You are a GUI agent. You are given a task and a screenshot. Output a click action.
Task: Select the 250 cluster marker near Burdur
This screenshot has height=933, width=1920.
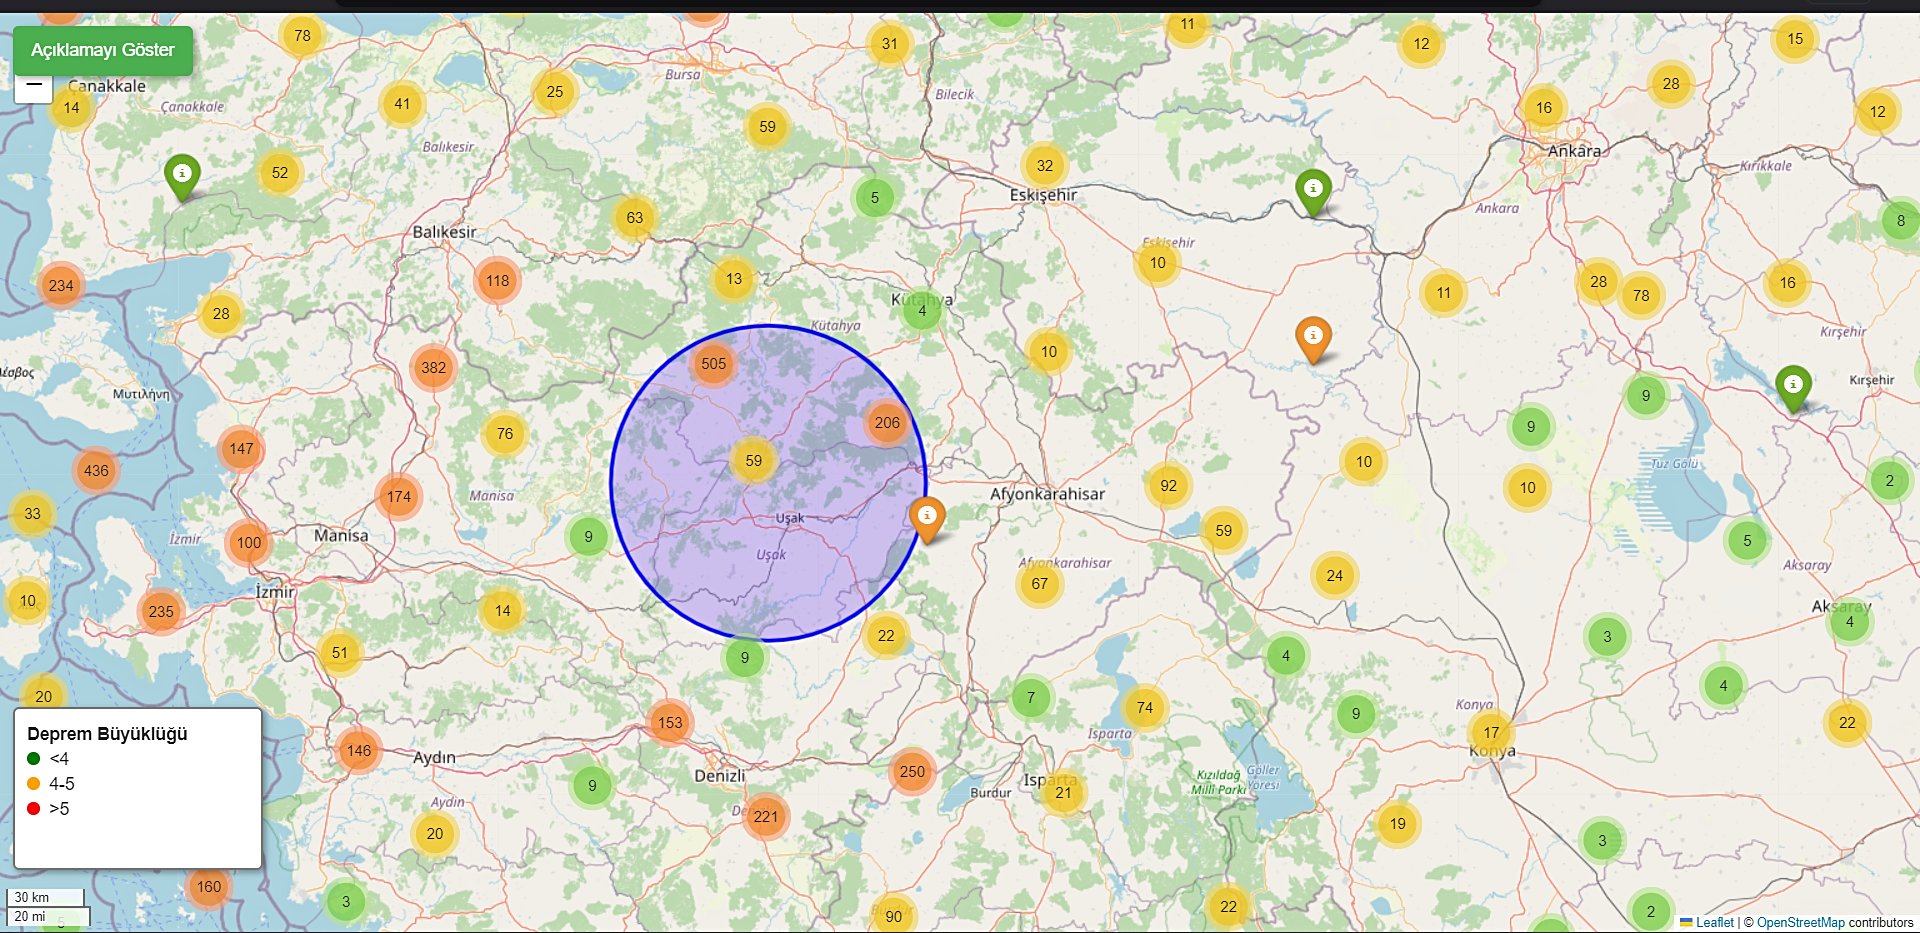[912, 771]
